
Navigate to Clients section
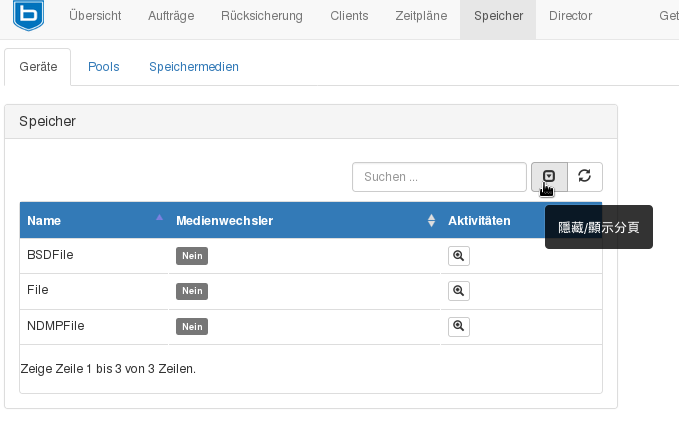(349, 16)
